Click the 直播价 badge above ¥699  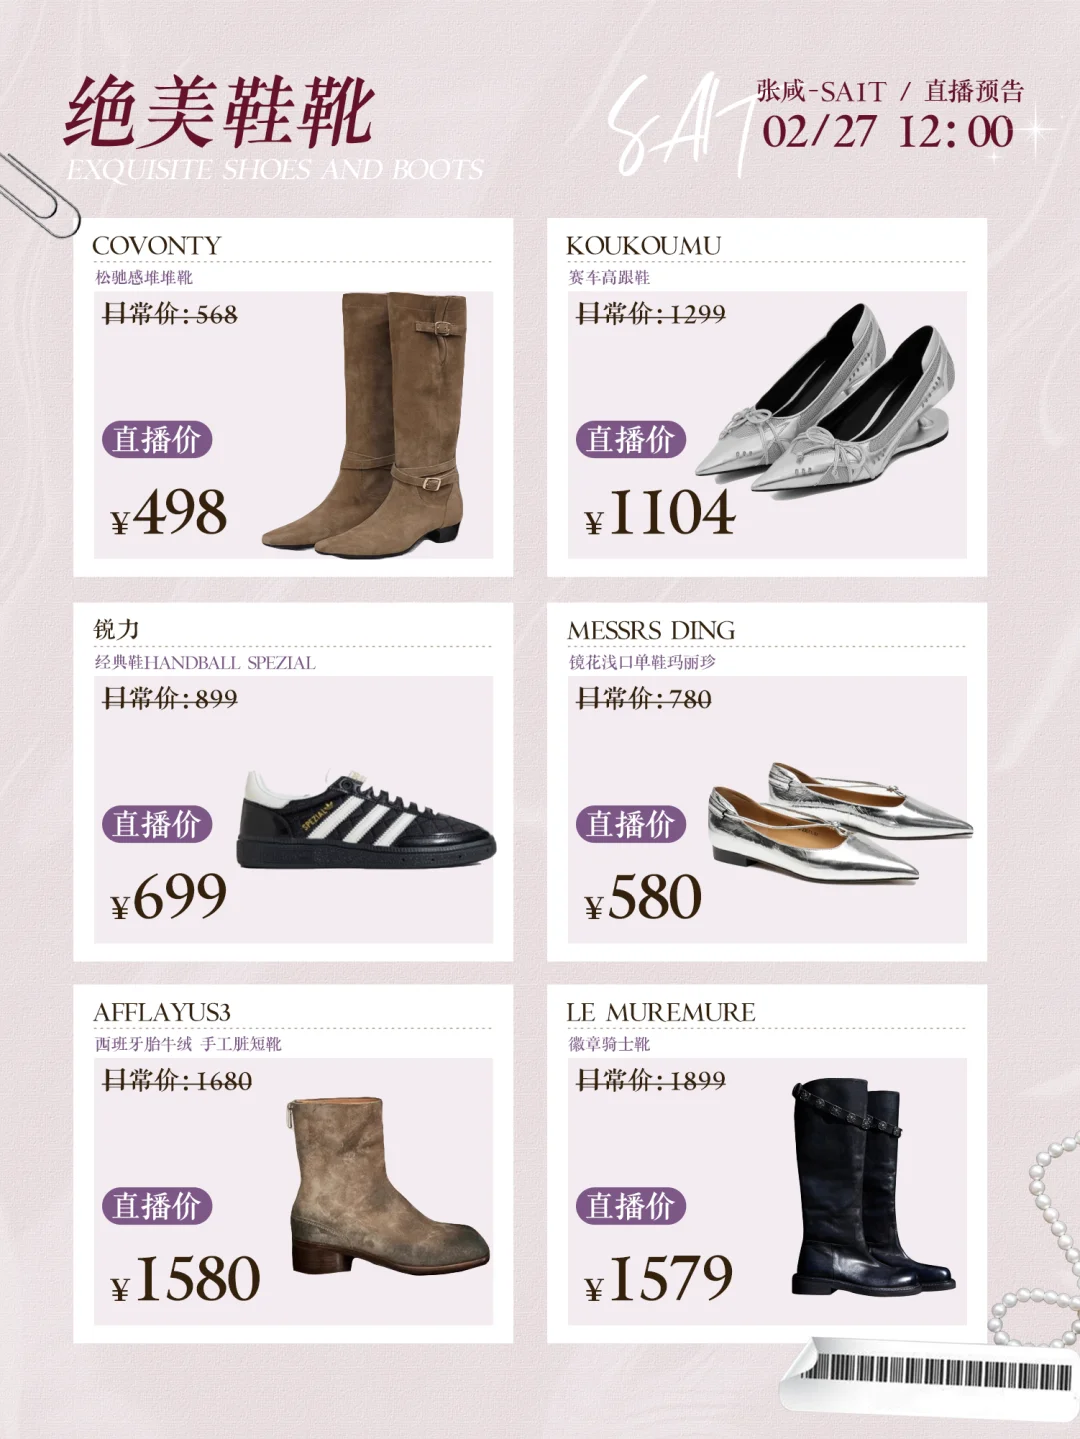(157, 824)
